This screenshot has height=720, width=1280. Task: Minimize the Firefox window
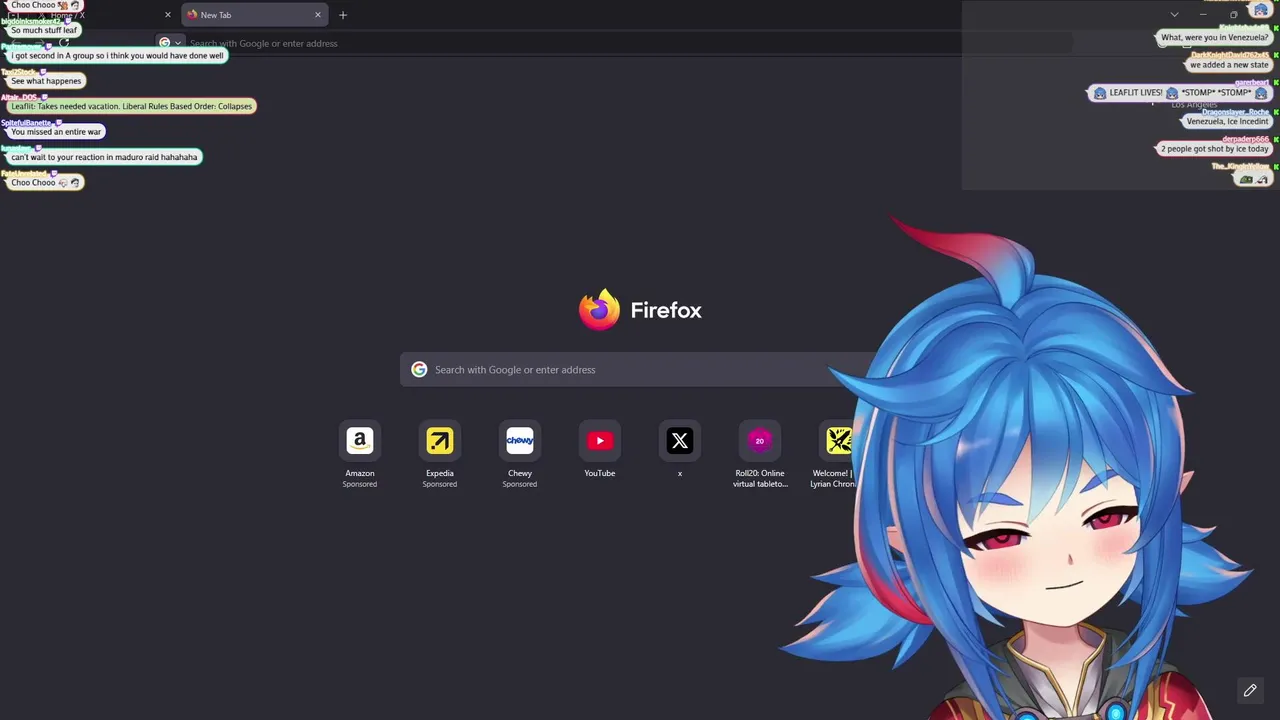click(x=1203, y=15)
